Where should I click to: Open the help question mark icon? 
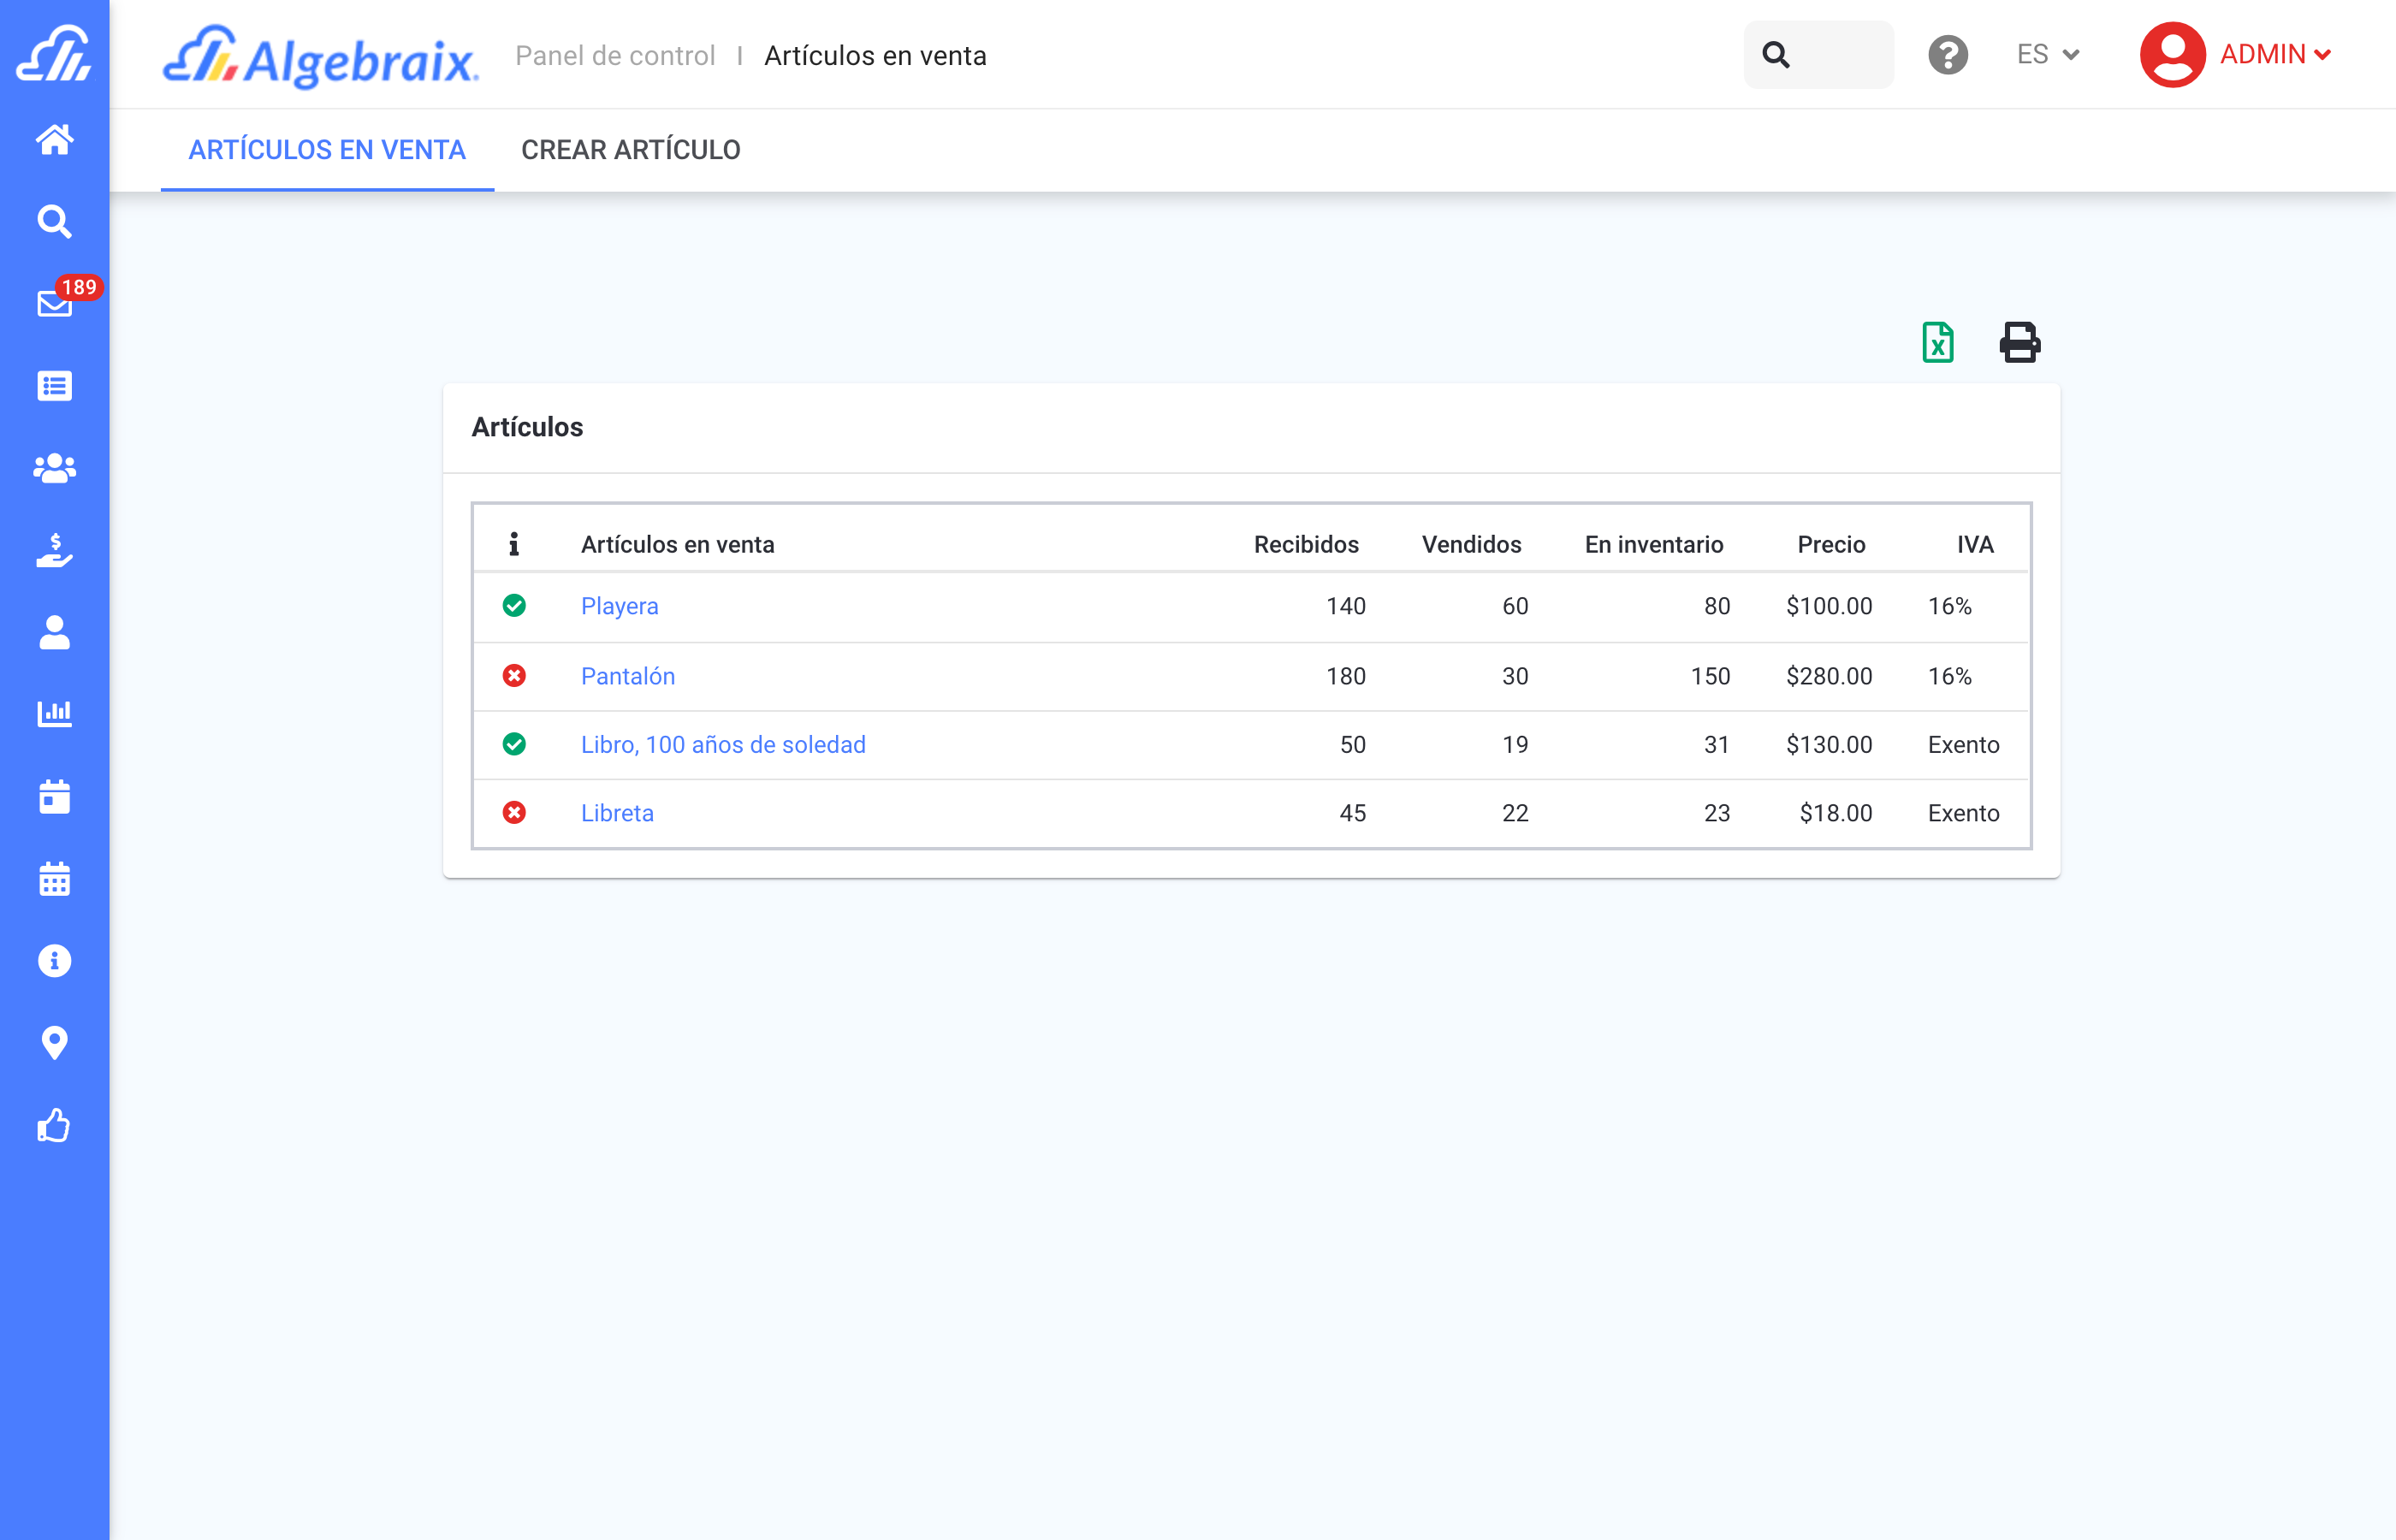click(1947, 55)
